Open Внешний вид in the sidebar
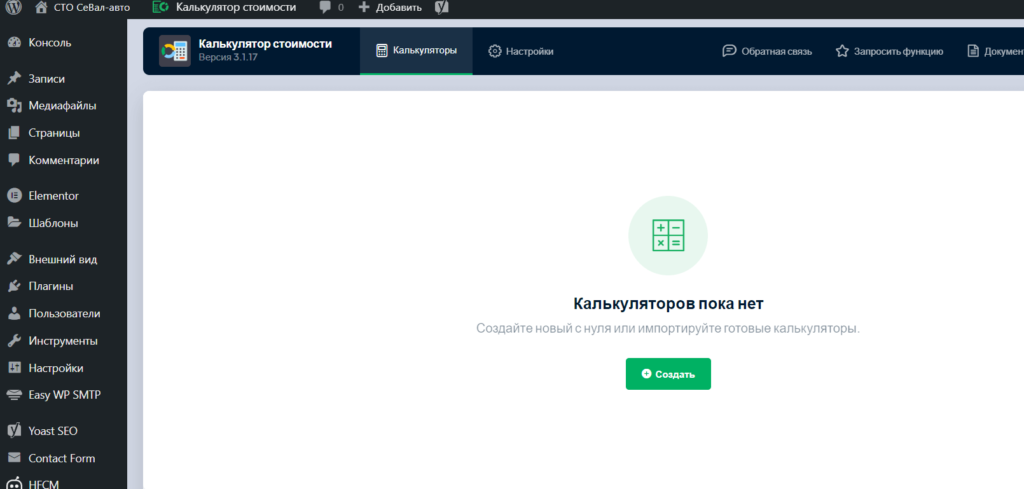This screenshot has width=1024, height=489. coord(63,260)
